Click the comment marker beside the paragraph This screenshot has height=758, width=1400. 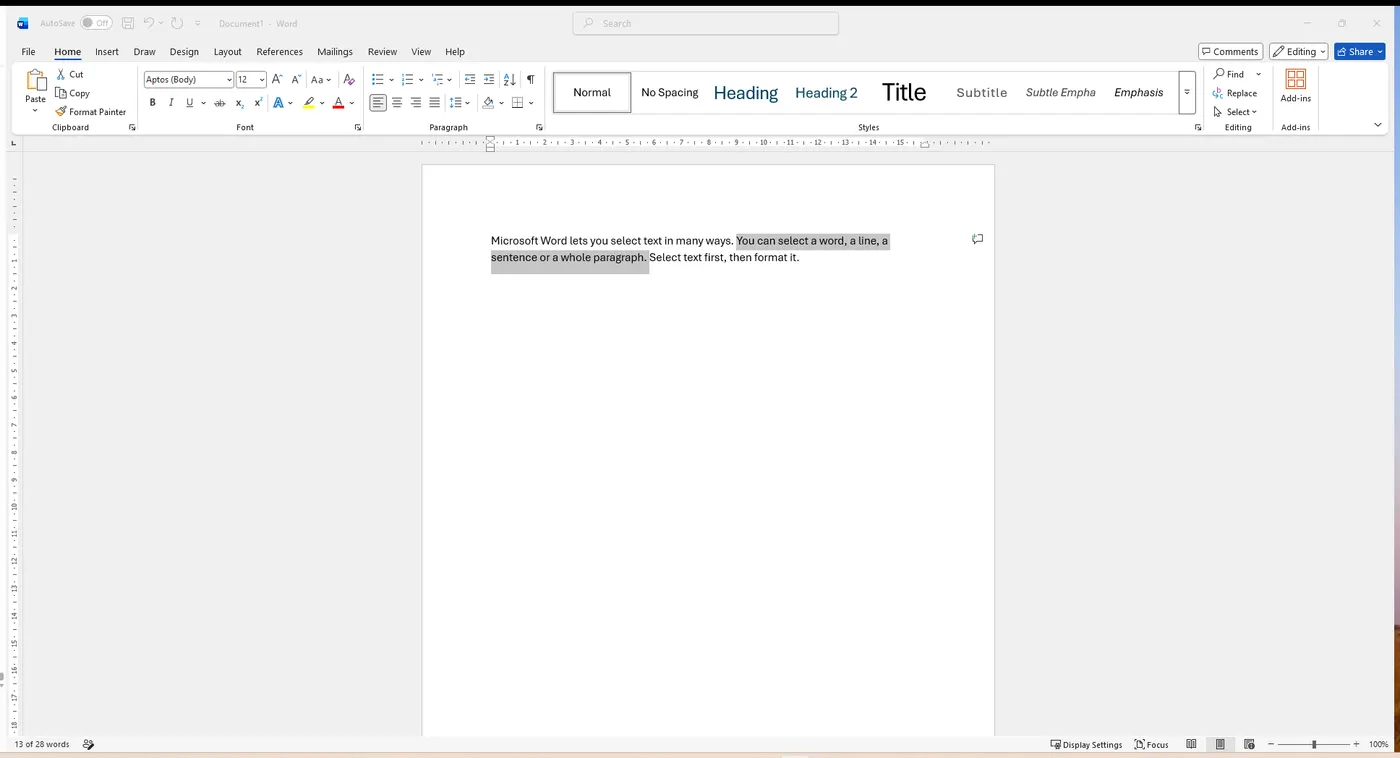point(978,239)
